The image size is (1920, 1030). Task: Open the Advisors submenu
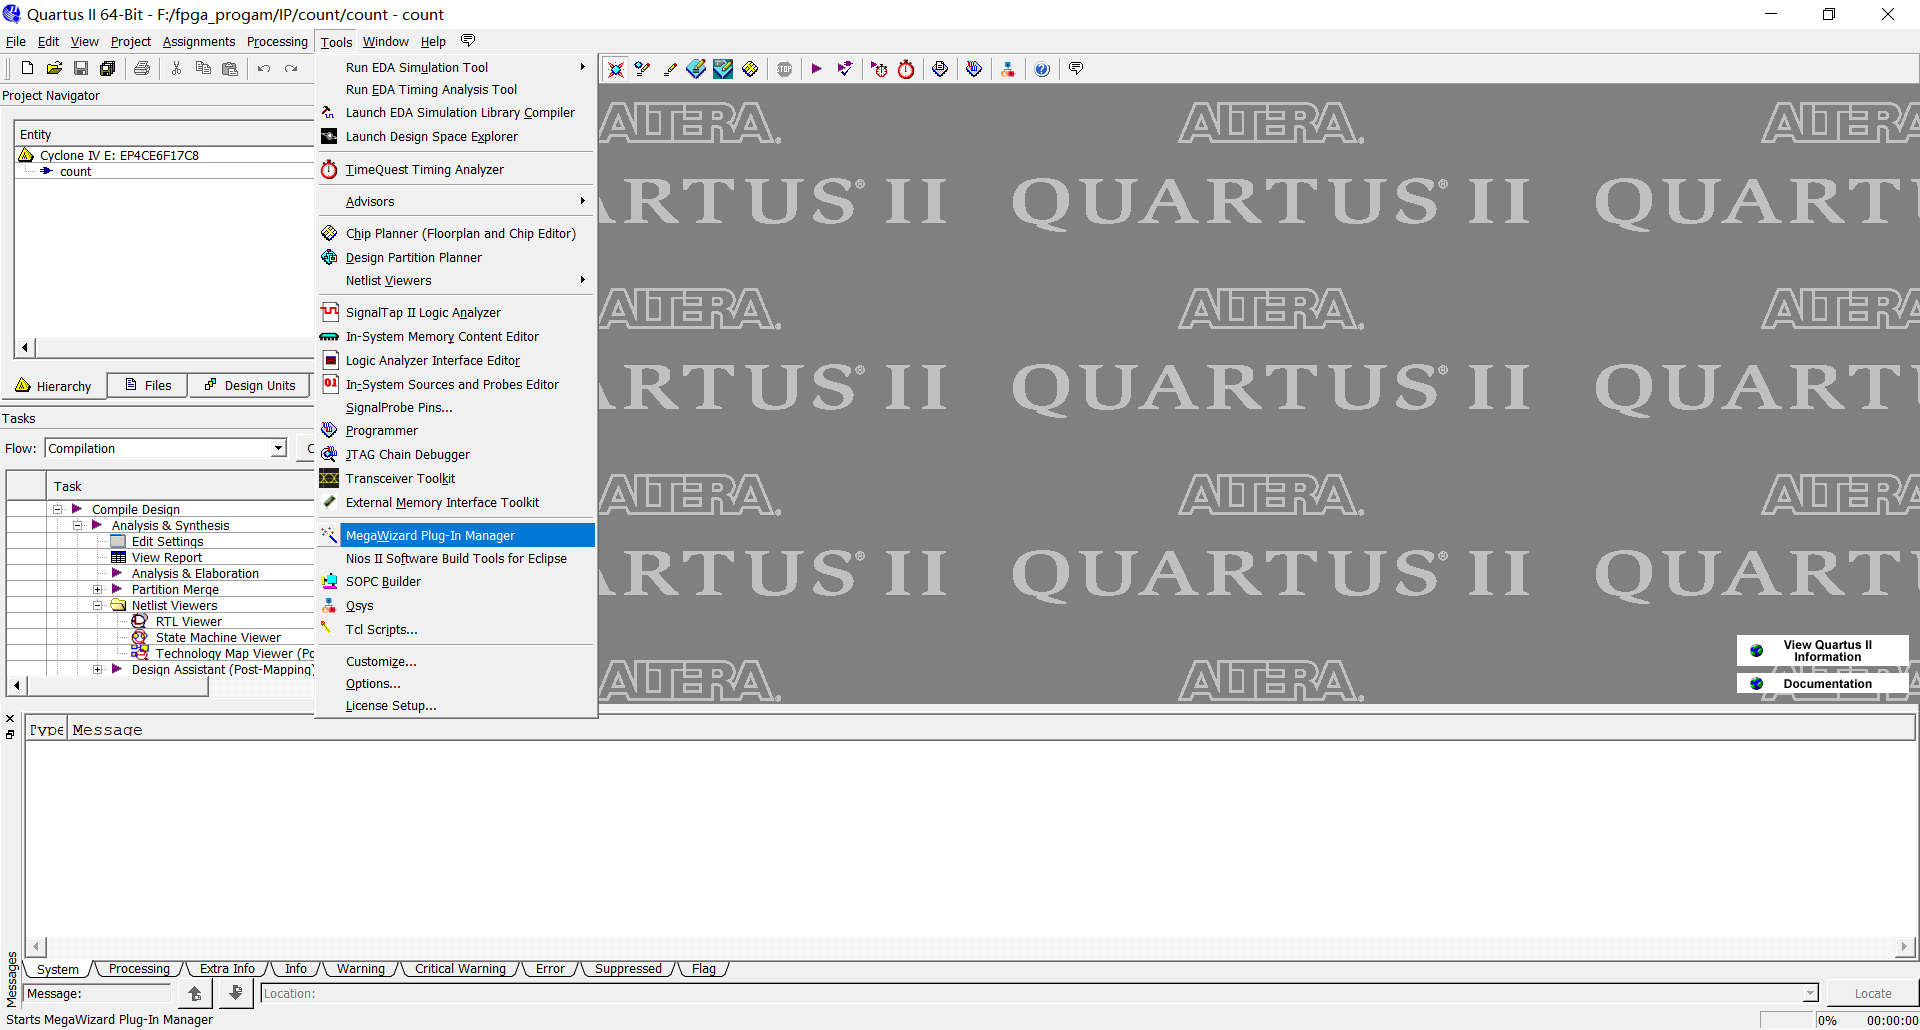[456, 201]
